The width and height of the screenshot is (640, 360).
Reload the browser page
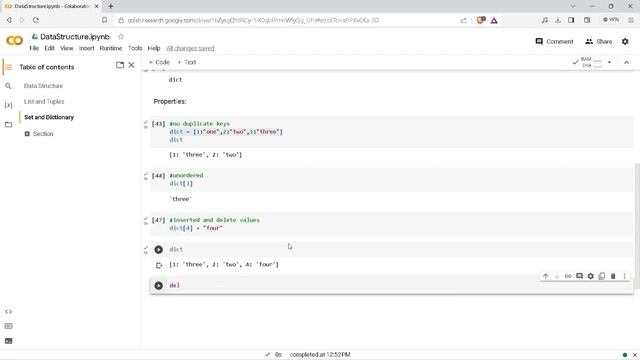click(x=36, y=20)
